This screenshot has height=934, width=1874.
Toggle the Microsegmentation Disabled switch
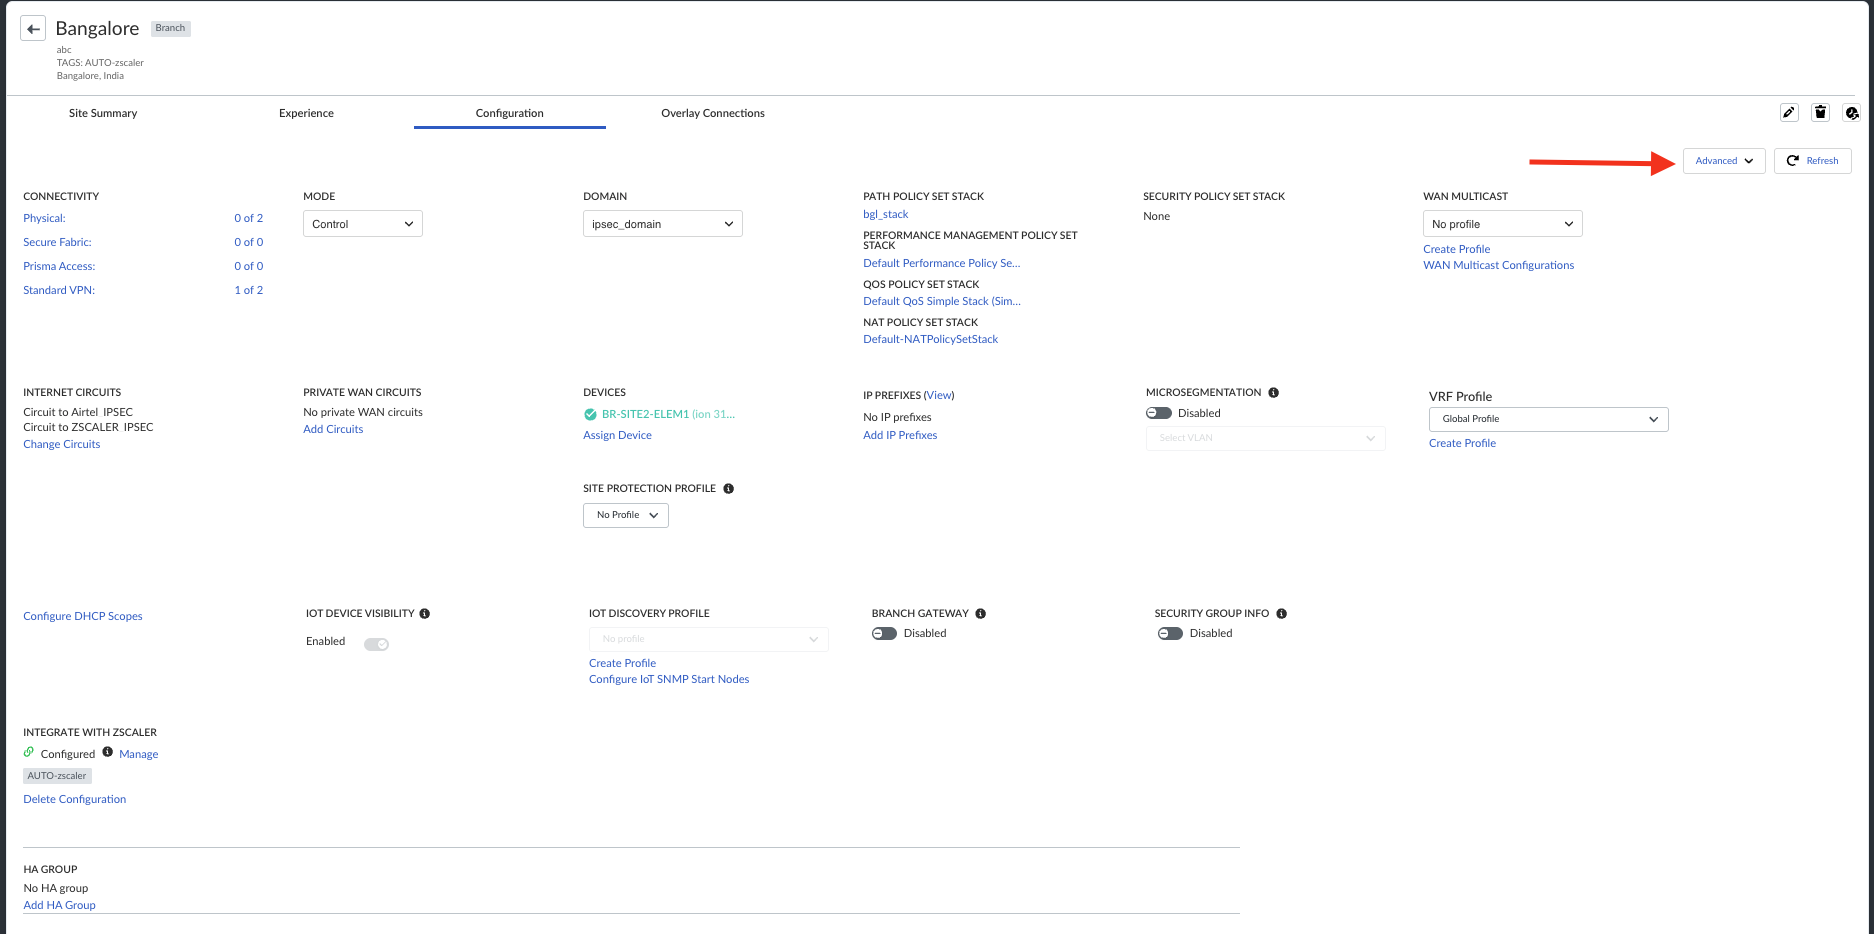1159,413
